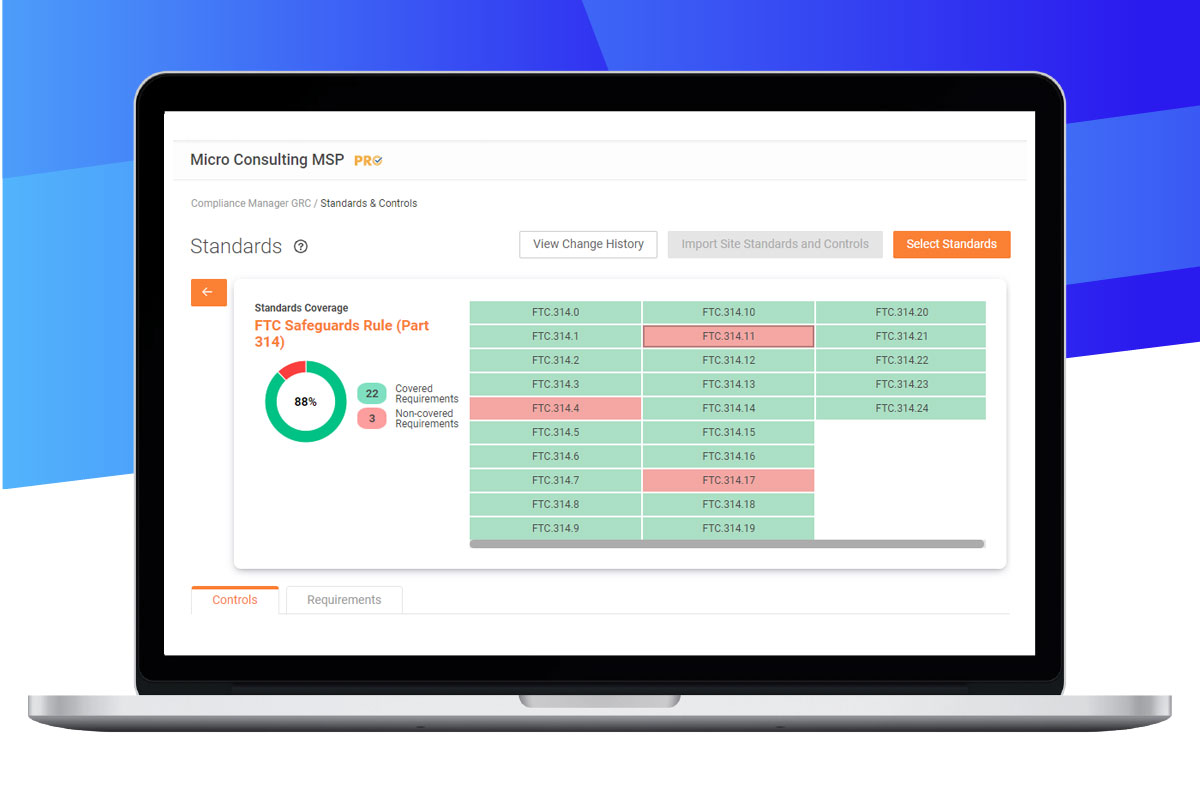
Task: Click the horizontal scrollbar under the requirements grid
Action: click(727, 544)
